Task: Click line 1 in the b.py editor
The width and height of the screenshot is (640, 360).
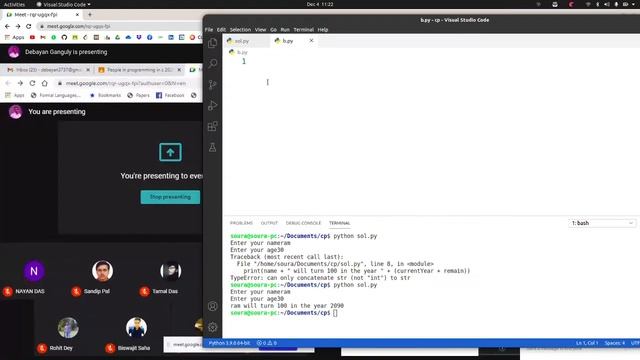Action: pos(244,61)
